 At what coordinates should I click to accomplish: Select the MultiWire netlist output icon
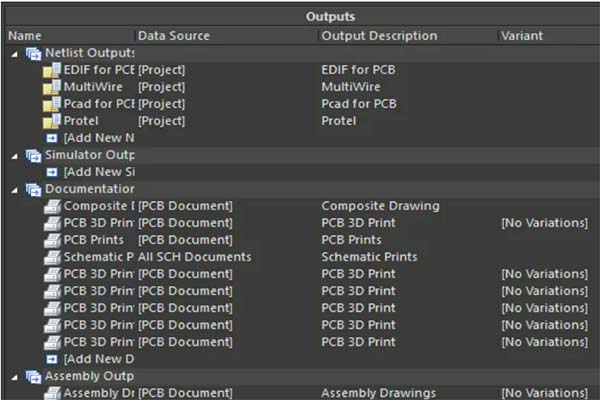click(x=51, y=87)
